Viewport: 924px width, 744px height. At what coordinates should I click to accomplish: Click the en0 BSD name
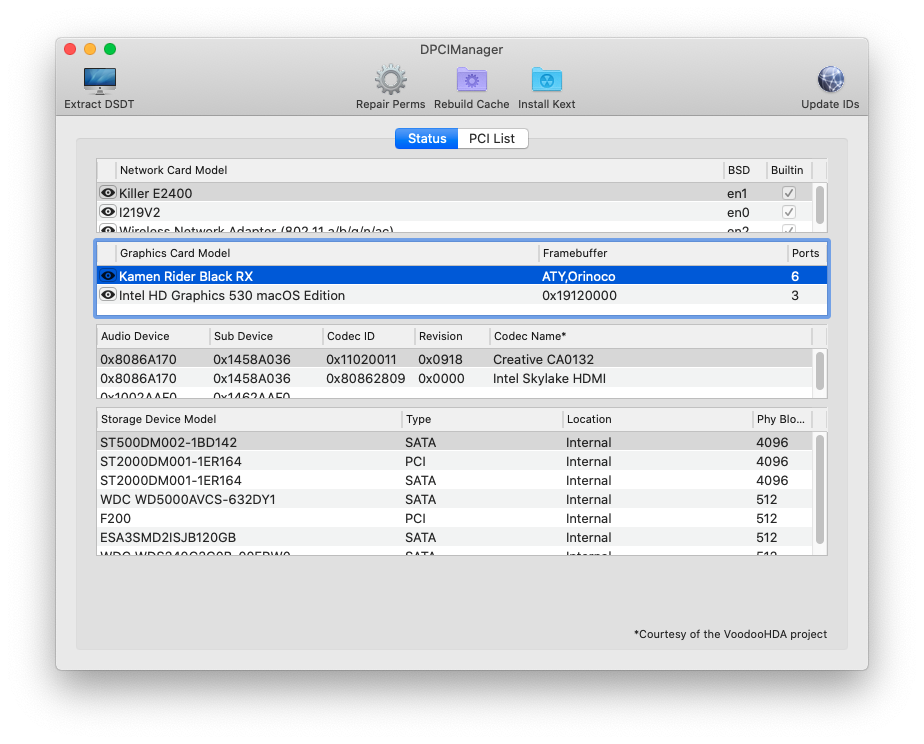pyautogui.click(x=738, y=212)
